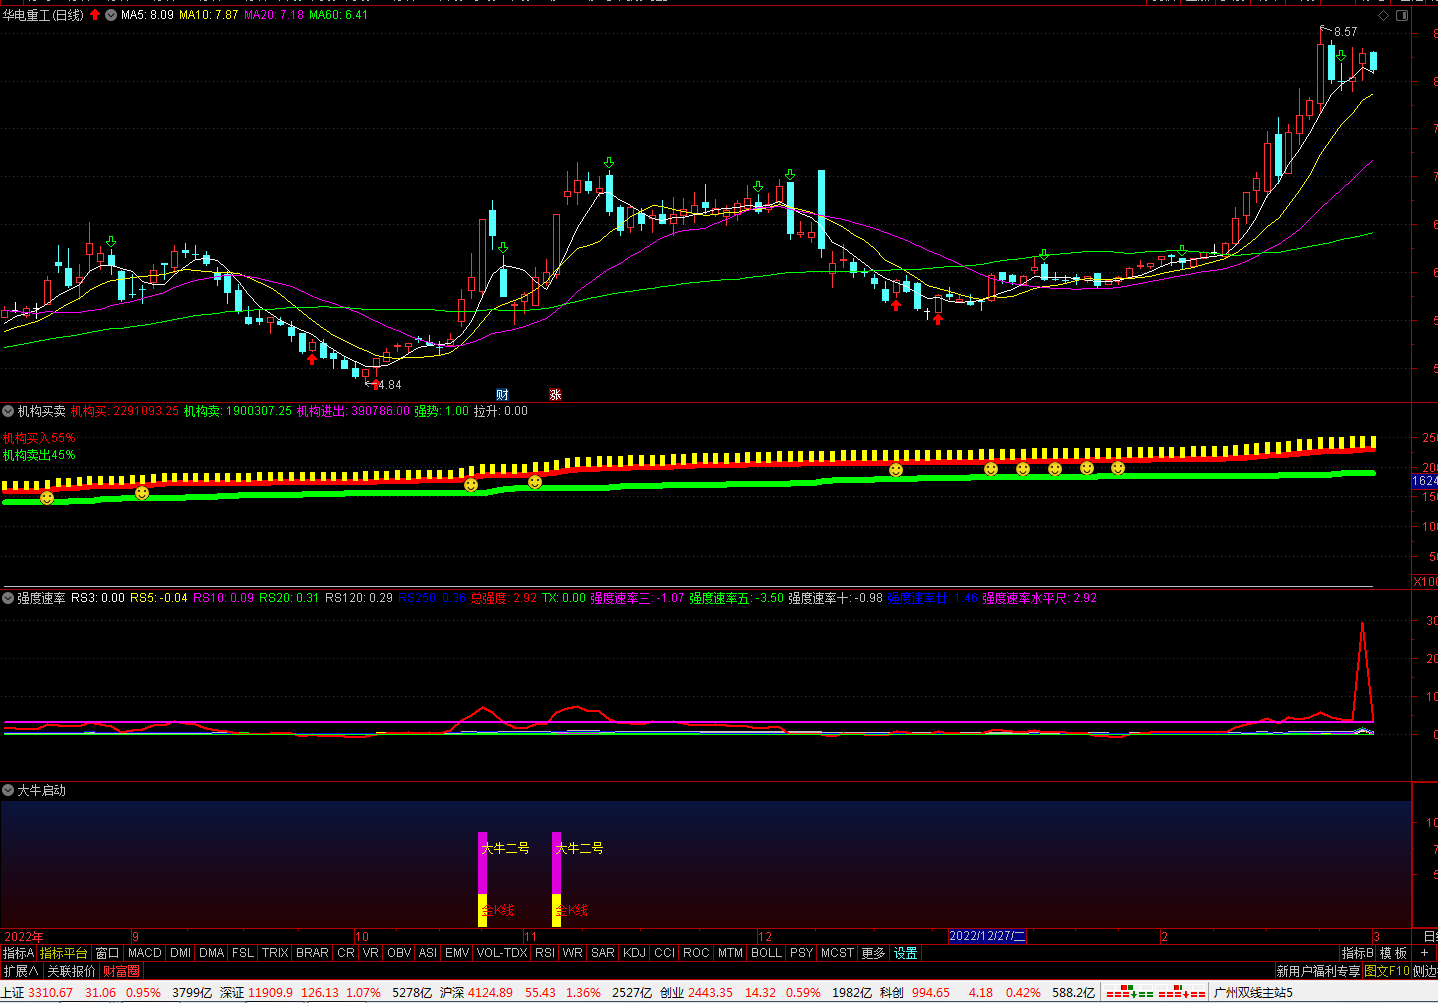Click the 上证 index value 3310.67

coord(50,993)
